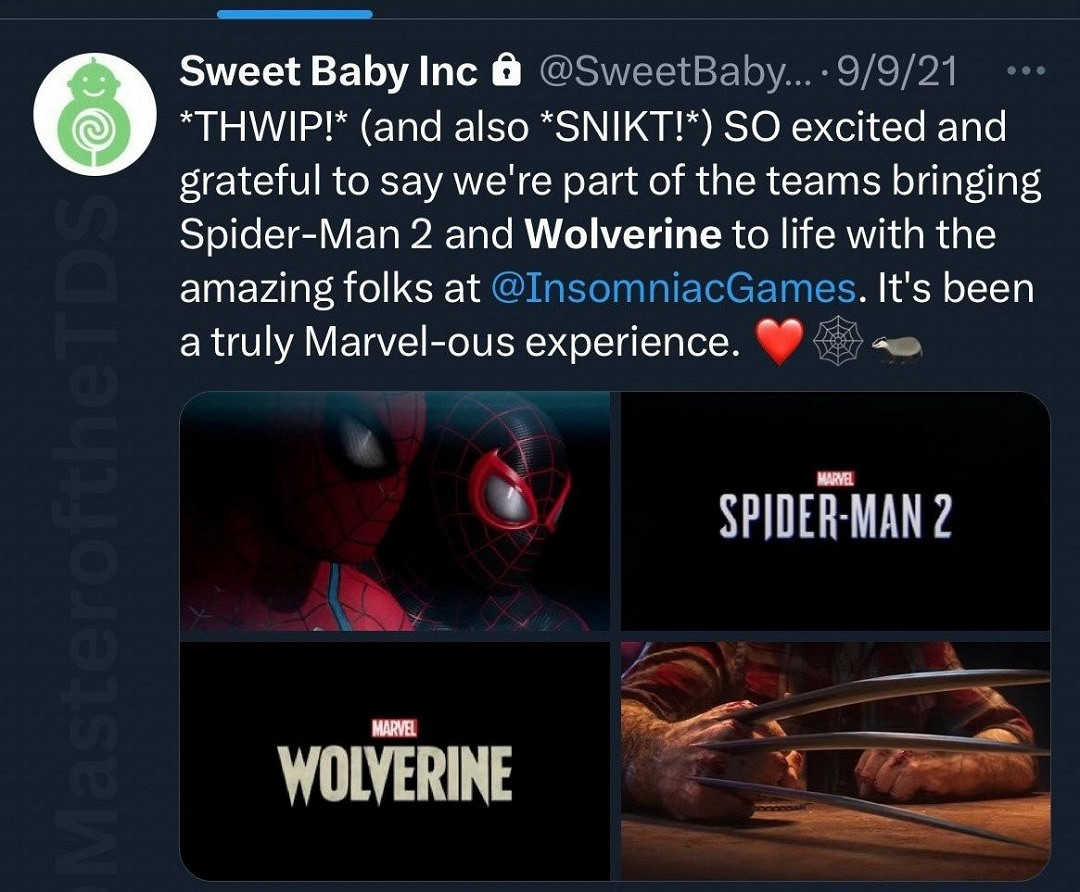Click the Sweet Baby Inc display name

click(328, 72)
